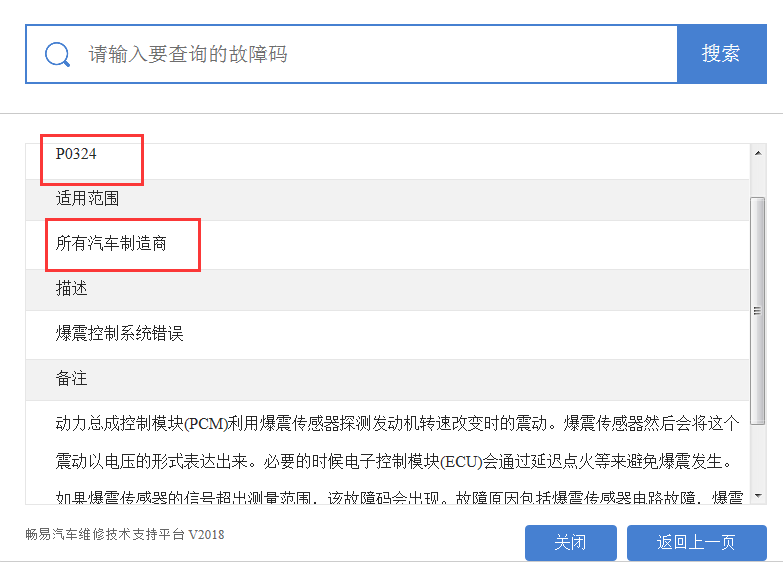This screenshot has height=577, width=783.
Task: Click the remark line starting 动力总成控制模块
Action: click(397, 424)
